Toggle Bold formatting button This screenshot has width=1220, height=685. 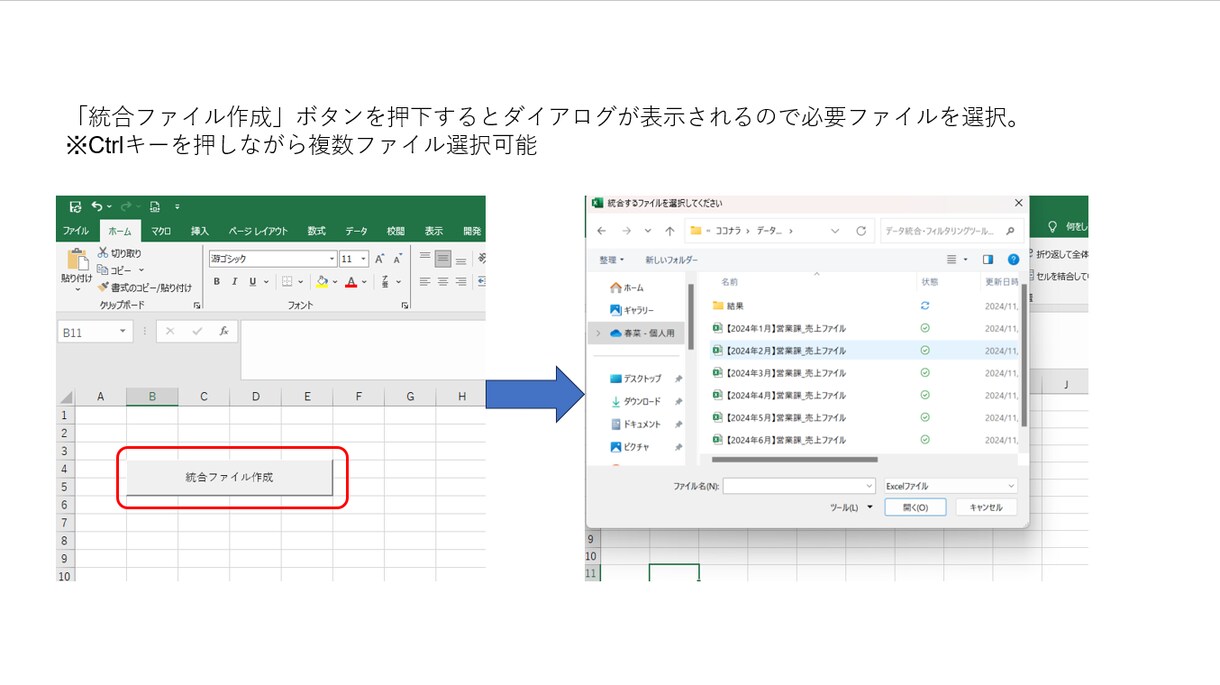point(216,282)
